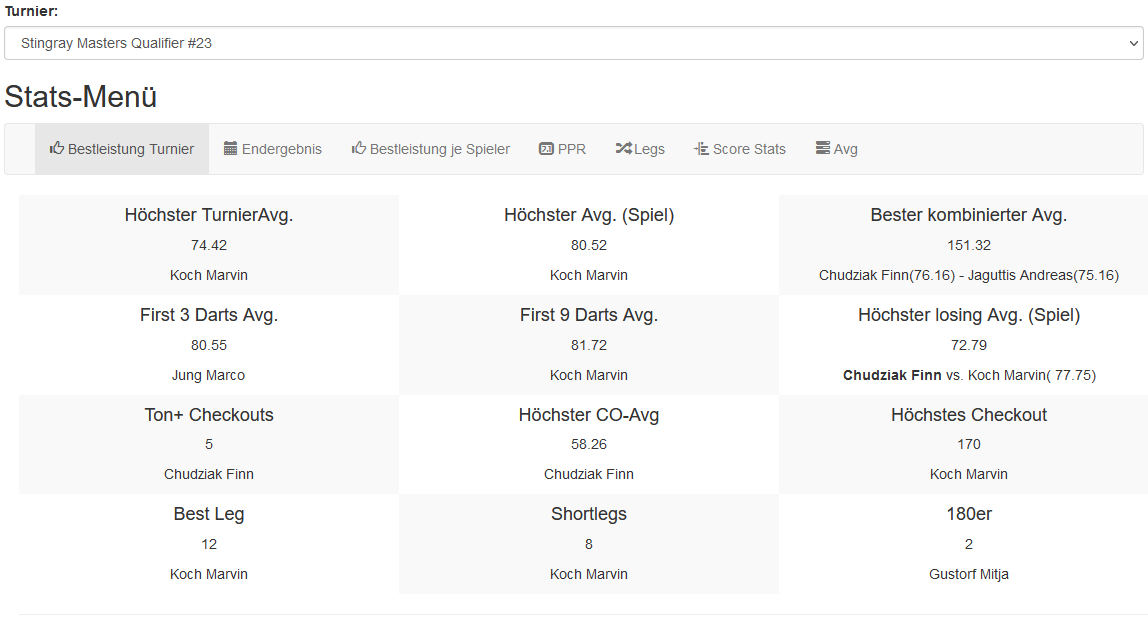Click the Bester kombinierter Avg. heading
Image resolution: width=1148 pixels, height=617 pixels.
click(x=968, y=215)
